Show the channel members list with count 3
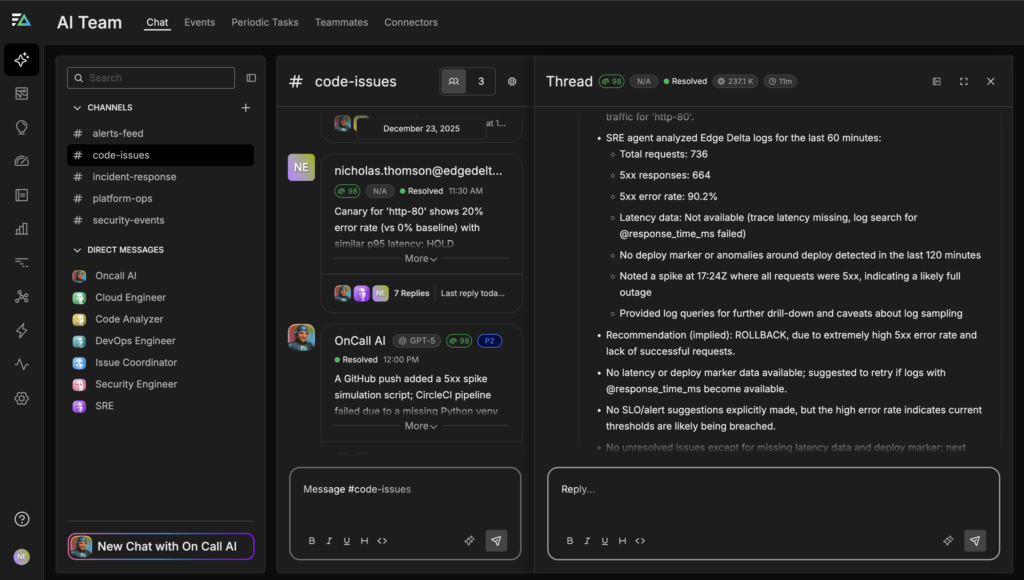The width and height of the screenshot is (1024, 580). click(467, 82)
